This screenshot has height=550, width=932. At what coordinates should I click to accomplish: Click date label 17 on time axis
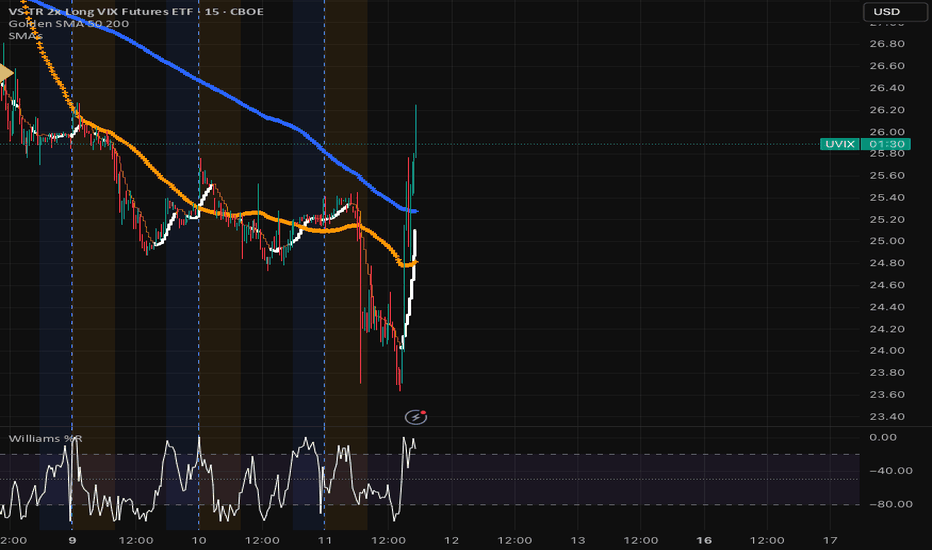point(830,540)
